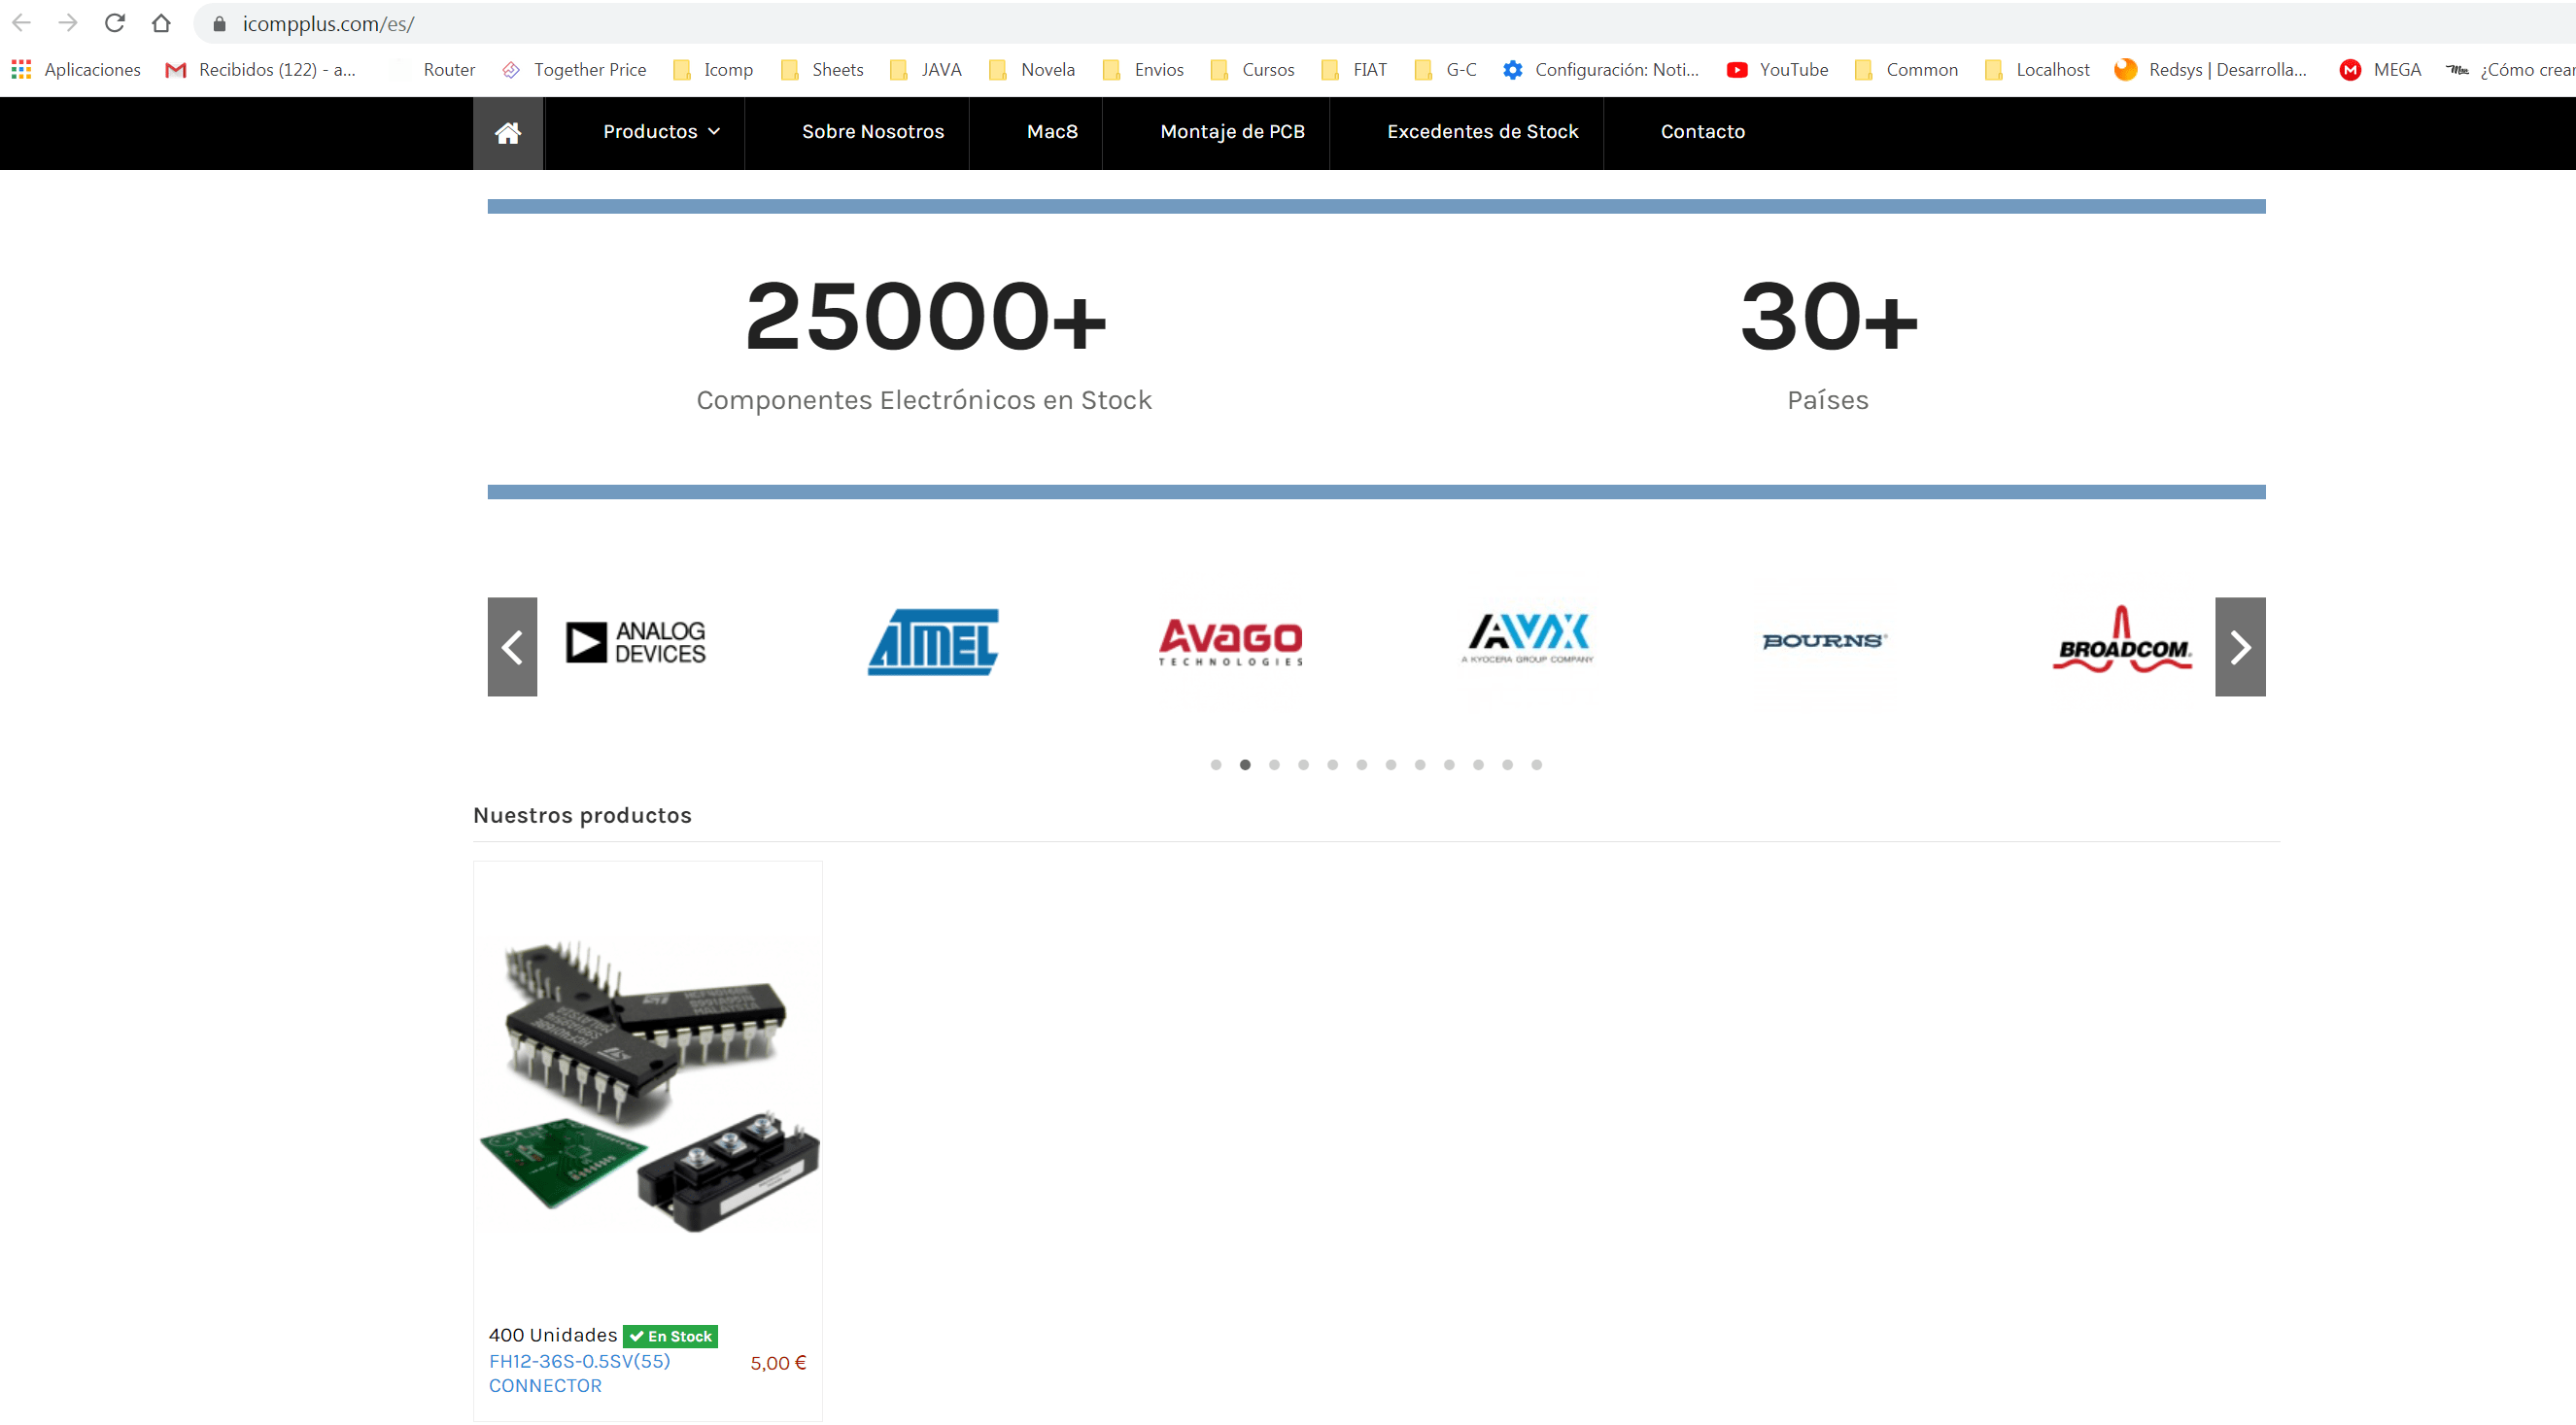Click the Bourns brand logo
The image size is (2576, 1425).
[1824, 641]
